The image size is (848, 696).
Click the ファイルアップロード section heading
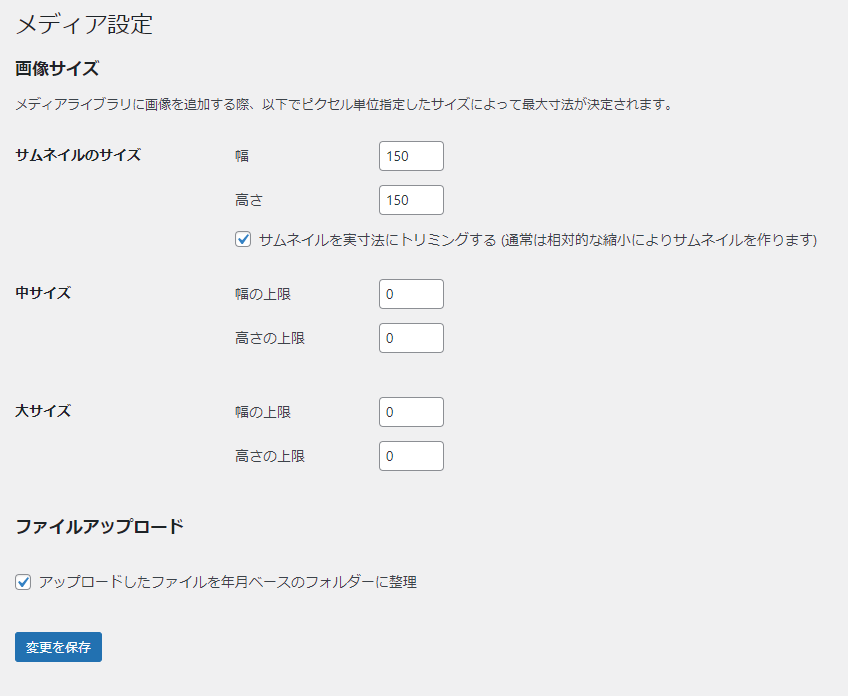tap(99, 526)
